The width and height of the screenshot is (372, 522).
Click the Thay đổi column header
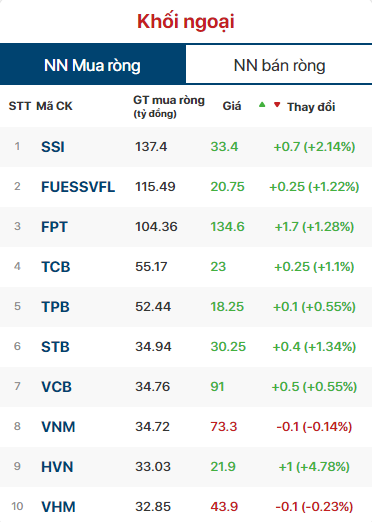pyautogui.click(x=311, y=107)
